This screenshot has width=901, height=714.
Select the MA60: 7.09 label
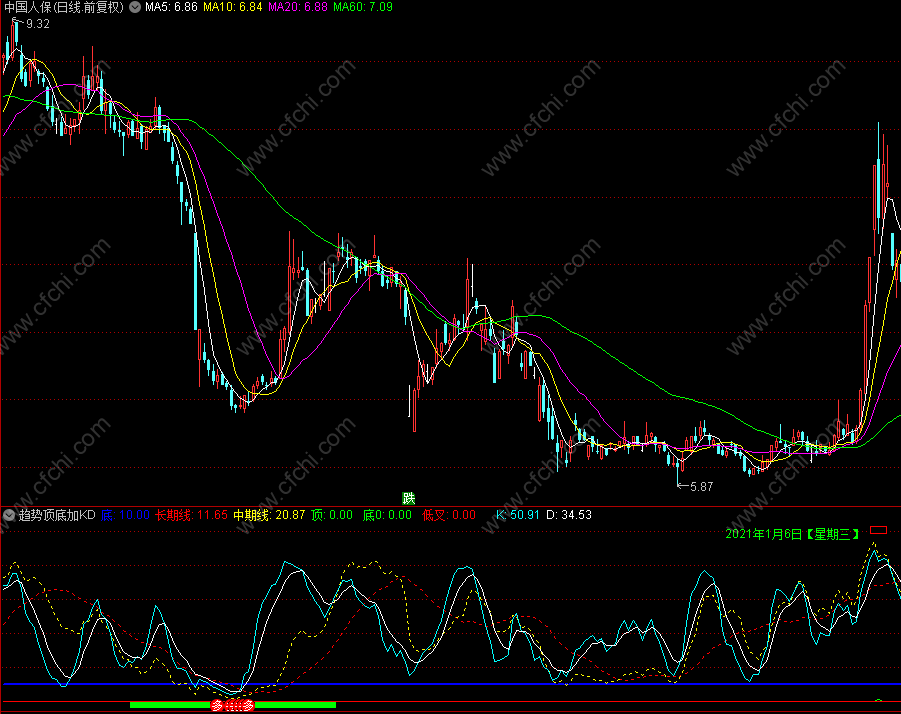363,7
